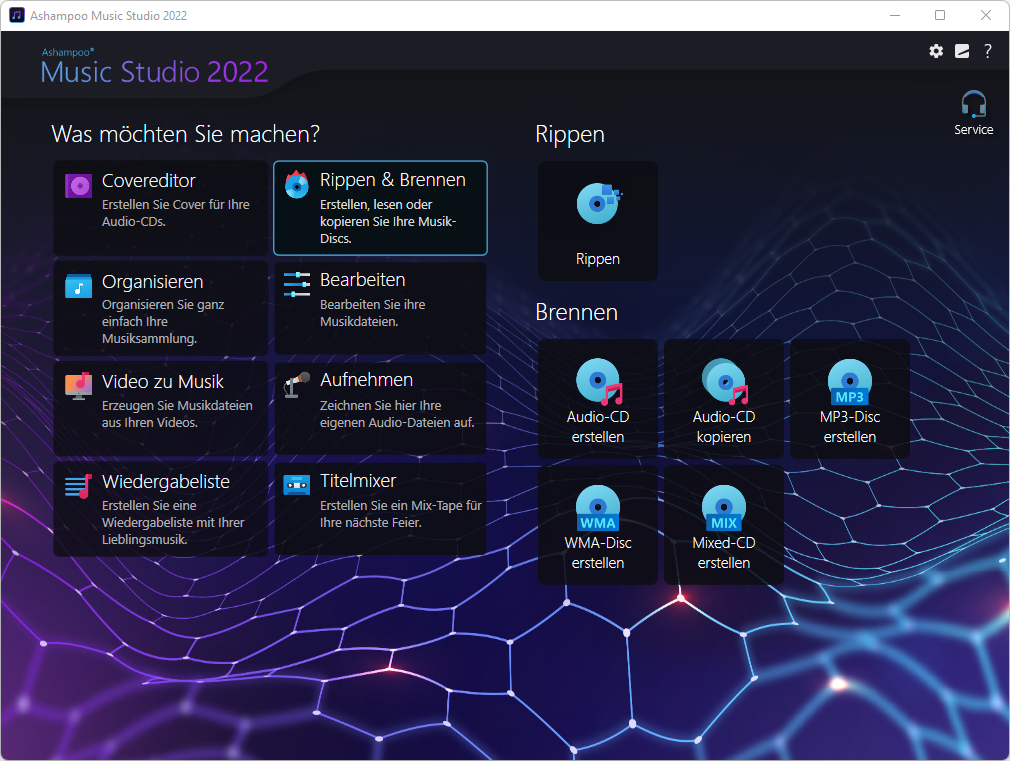Viewport: 1010px width, 761px height.
Task: Click the Audio-CD kopieren double-disc icon
Action: (725, 381)
